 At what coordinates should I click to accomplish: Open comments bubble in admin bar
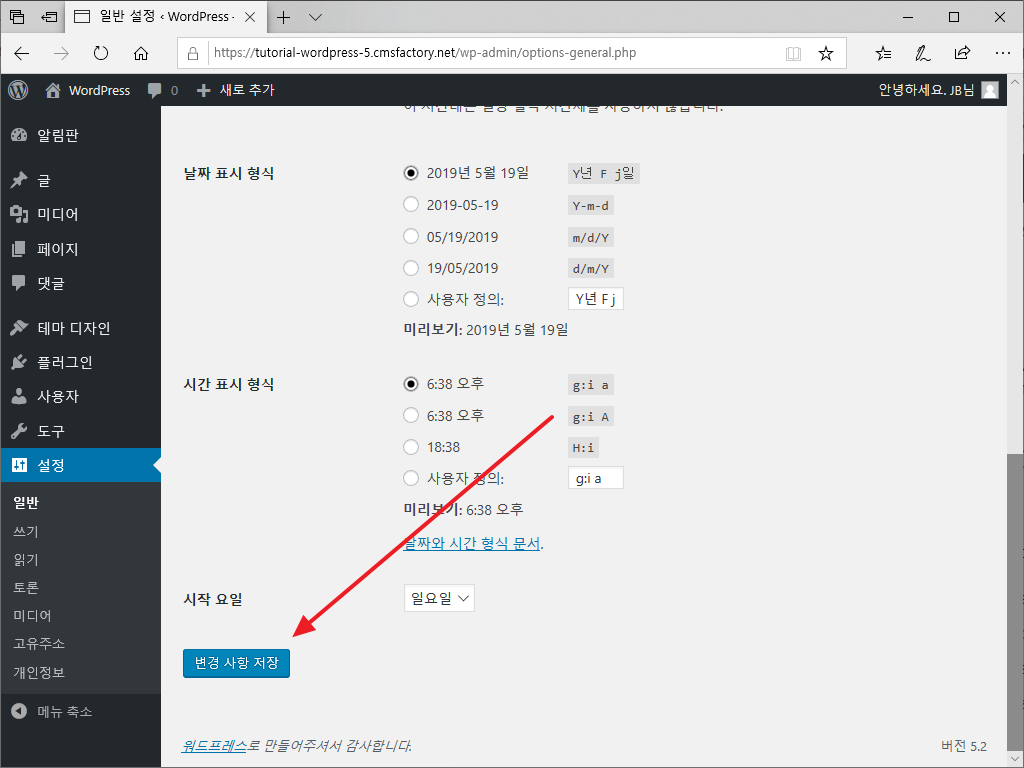162,91
